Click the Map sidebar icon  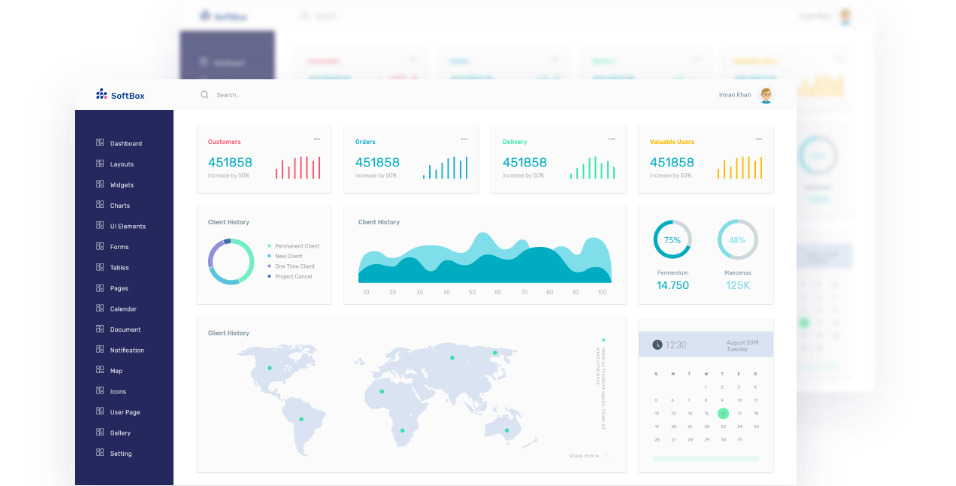pos(100,370)
